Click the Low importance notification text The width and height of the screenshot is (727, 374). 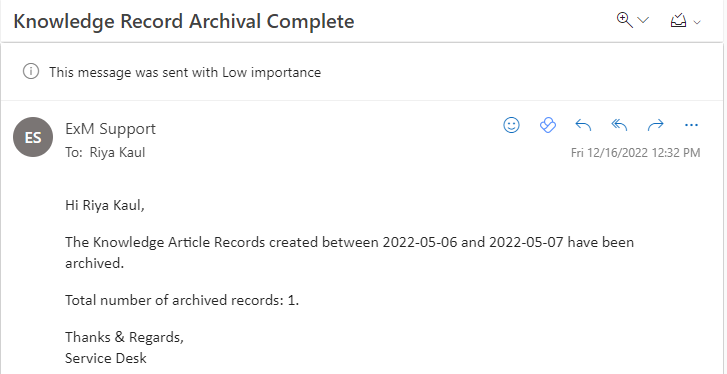point(185,72)
